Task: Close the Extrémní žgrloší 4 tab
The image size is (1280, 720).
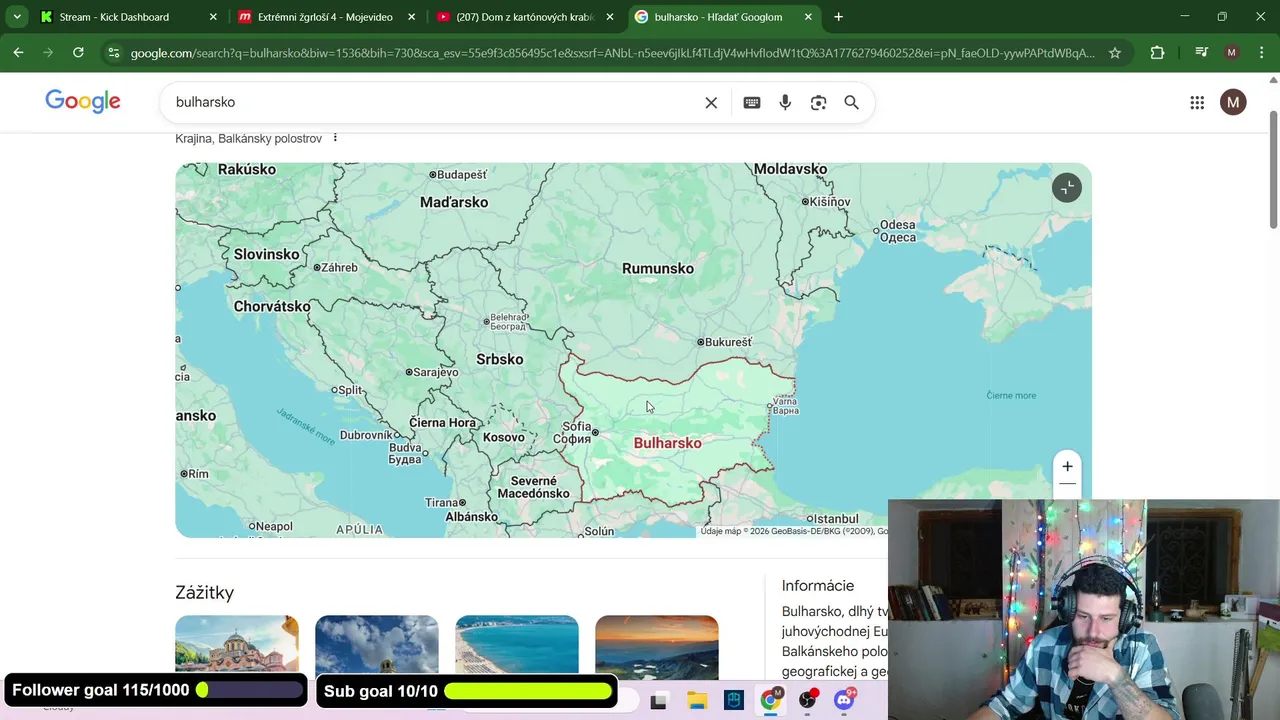Action: [x=412, y=17]
